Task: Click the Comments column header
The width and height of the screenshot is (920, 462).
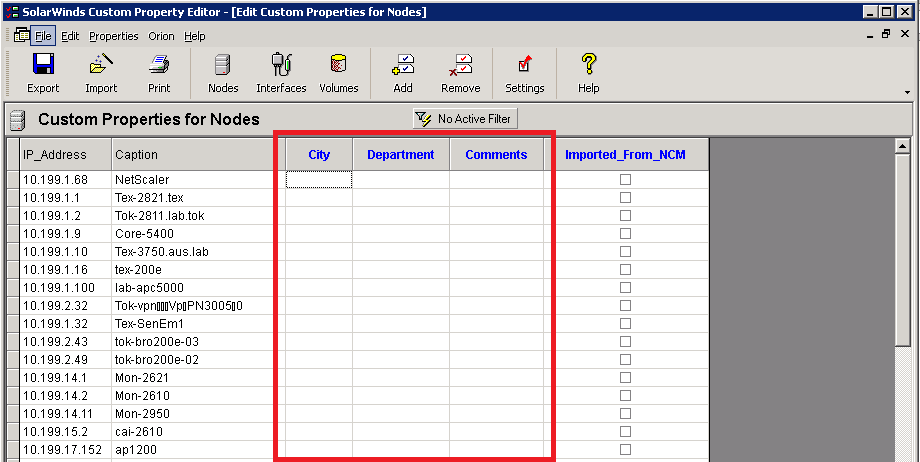Action: pyautogui.click(x=496, y=154)
